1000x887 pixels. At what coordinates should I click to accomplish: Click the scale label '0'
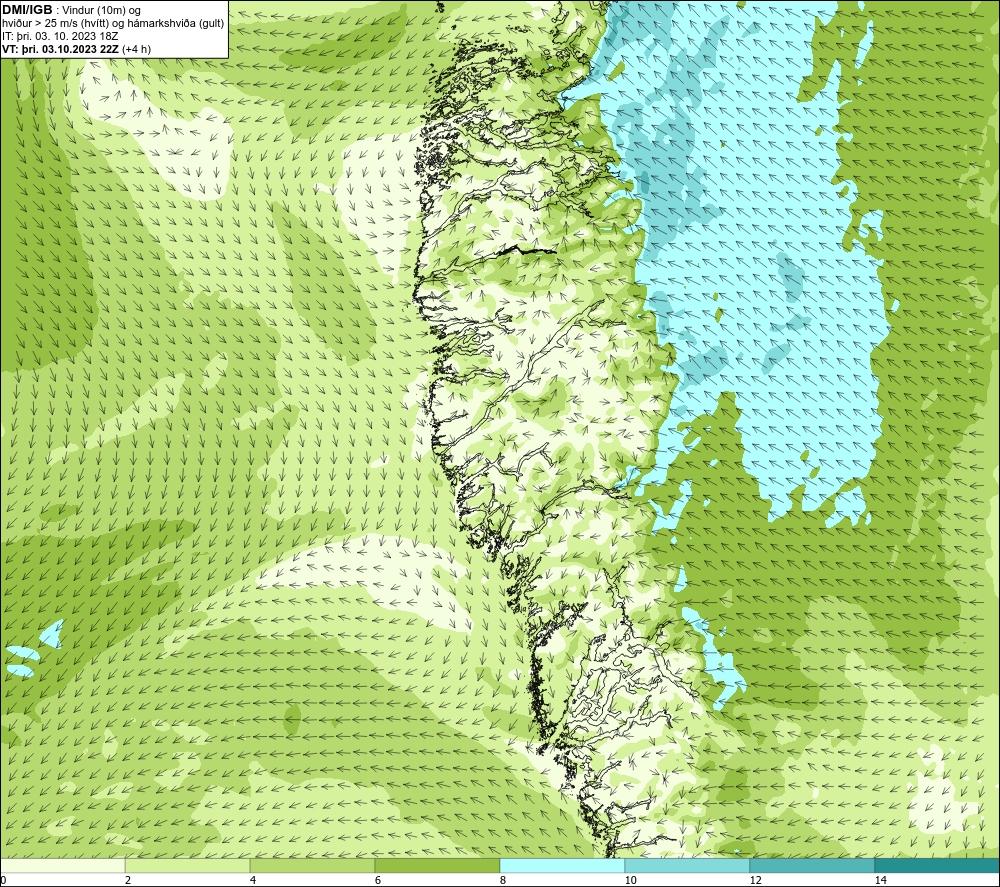pos(3,881)
